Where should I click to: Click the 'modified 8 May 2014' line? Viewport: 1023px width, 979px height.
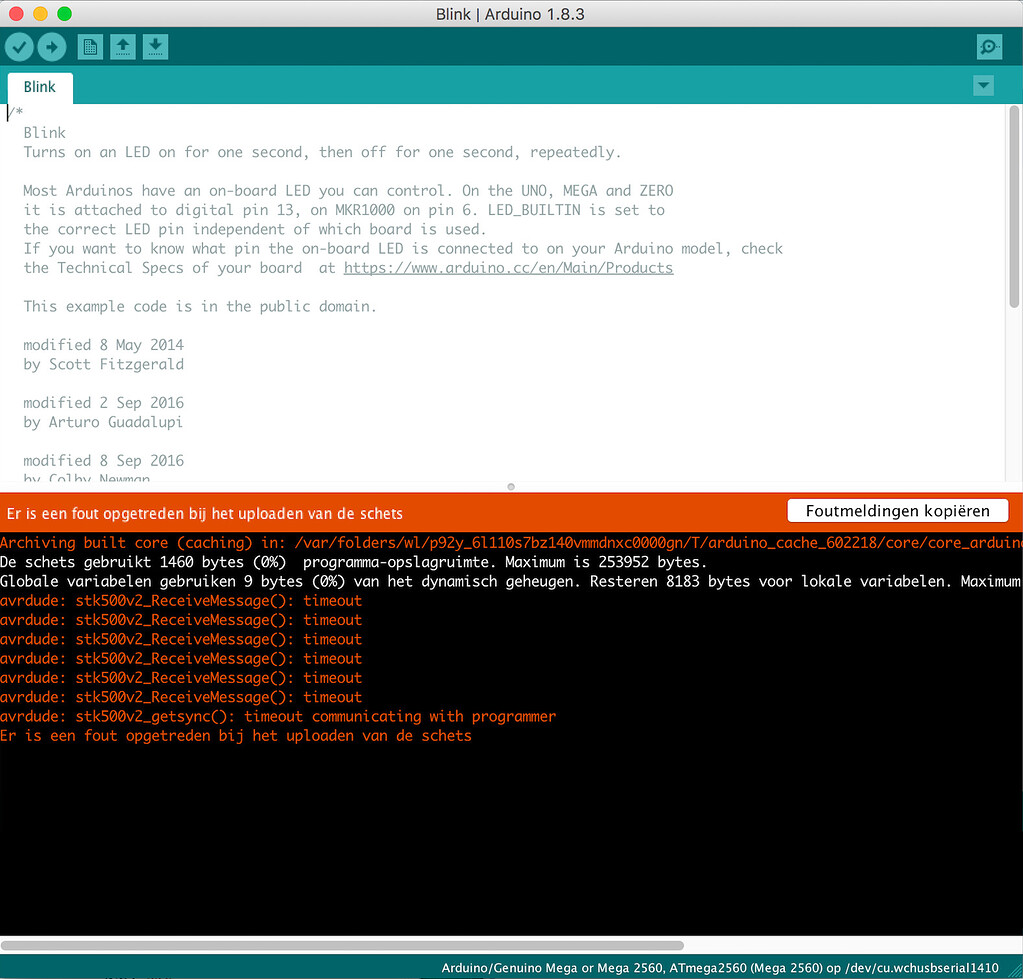104,345
